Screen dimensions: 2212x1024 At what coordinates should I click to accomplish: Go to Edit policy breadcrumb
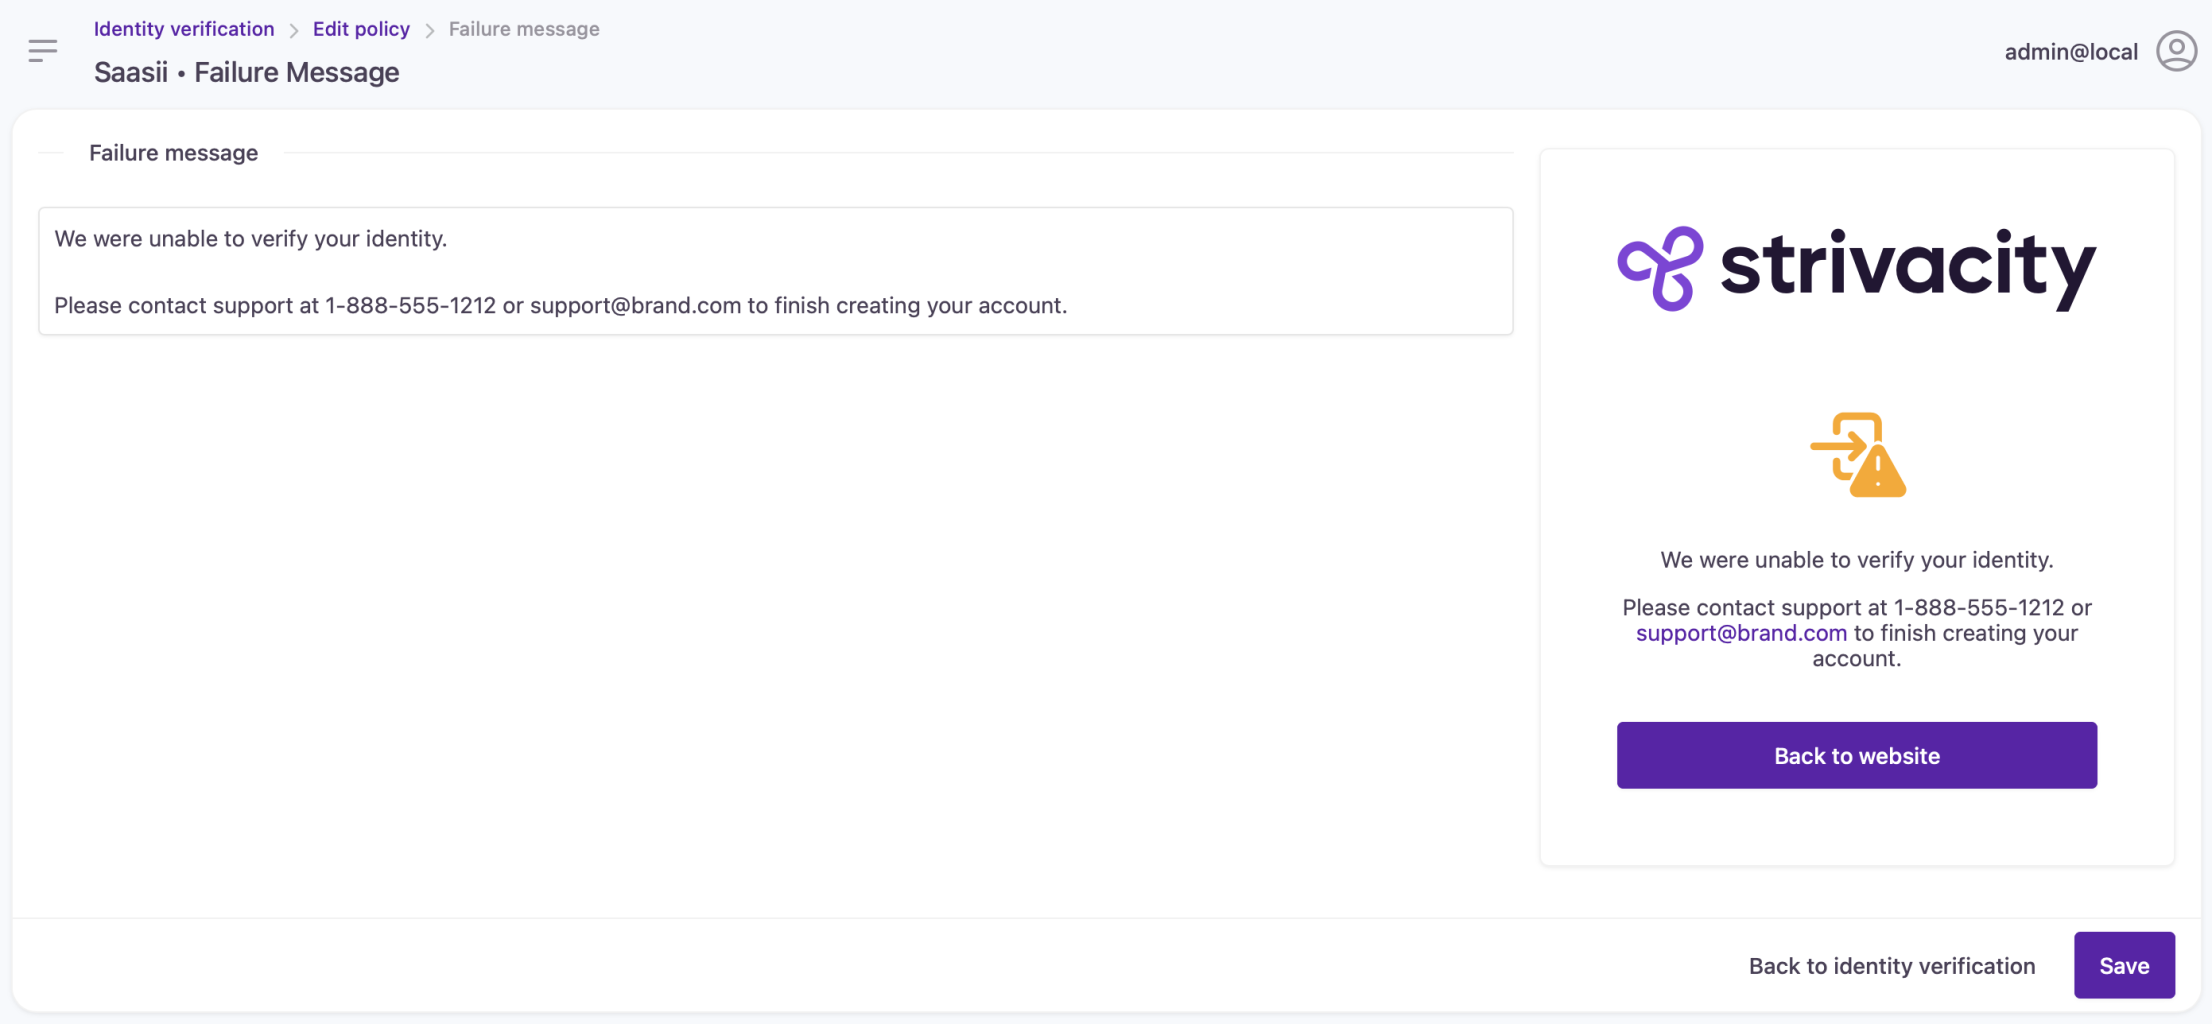point(361,29)
